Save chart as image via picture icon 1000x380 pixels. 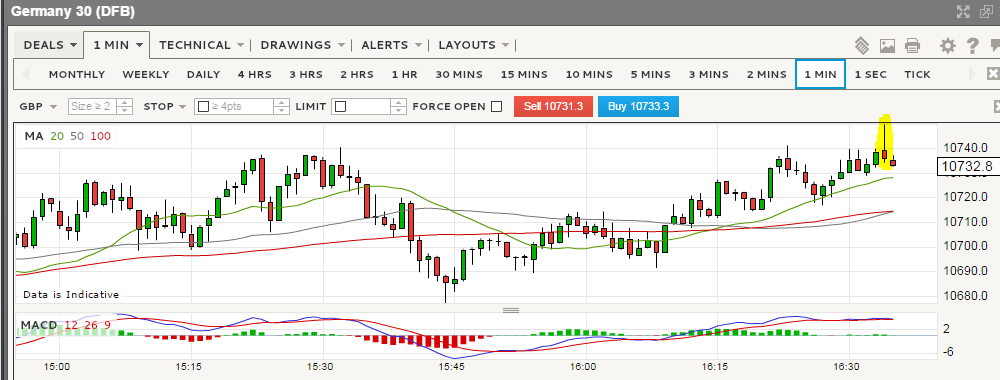click(x=887, y=45)
